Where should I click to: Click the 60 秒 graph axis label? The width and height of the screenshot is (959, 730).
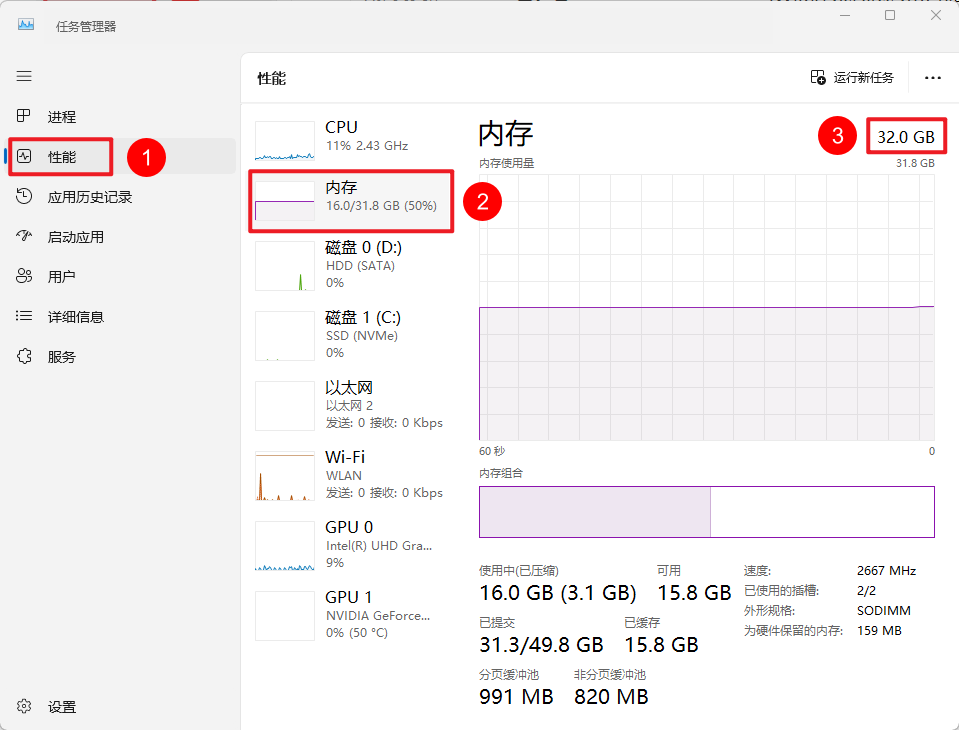[x=492, y=451]
